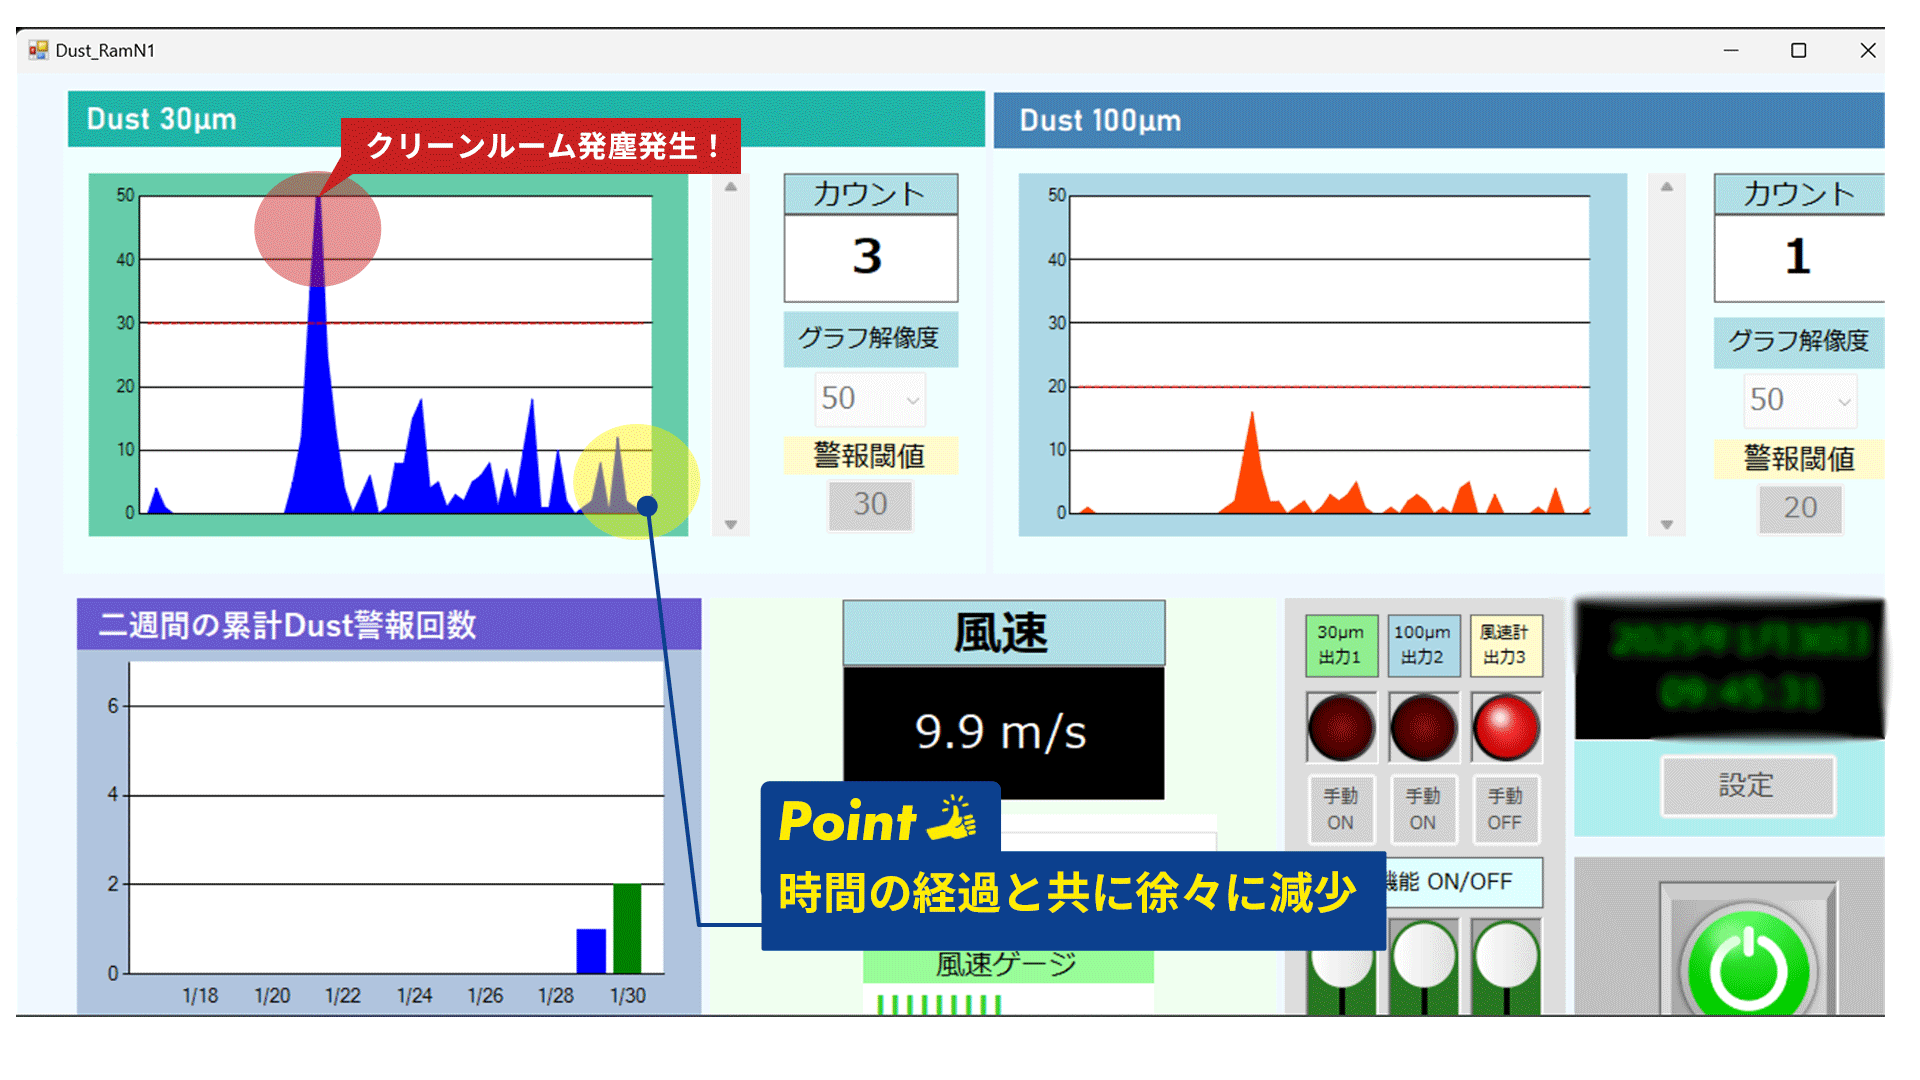Click the 風速計 出力3 yellow label
This screenshot has height=1080, width=1920.
coord(1505,645)
